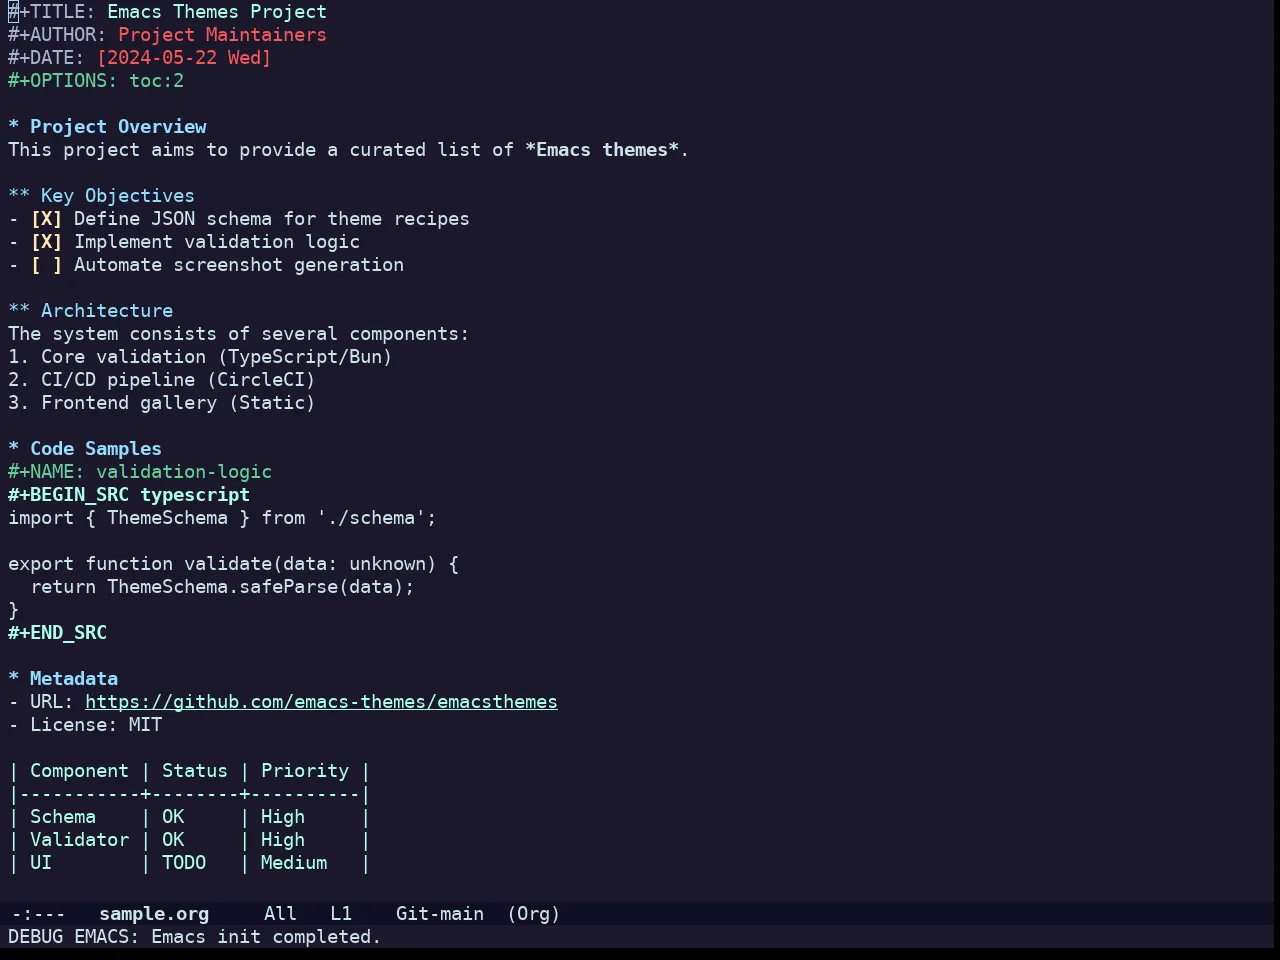The width and height of the screenshot is (1280, 960).
Task: Click the Code Samples heading text
Action: [96, 449]
